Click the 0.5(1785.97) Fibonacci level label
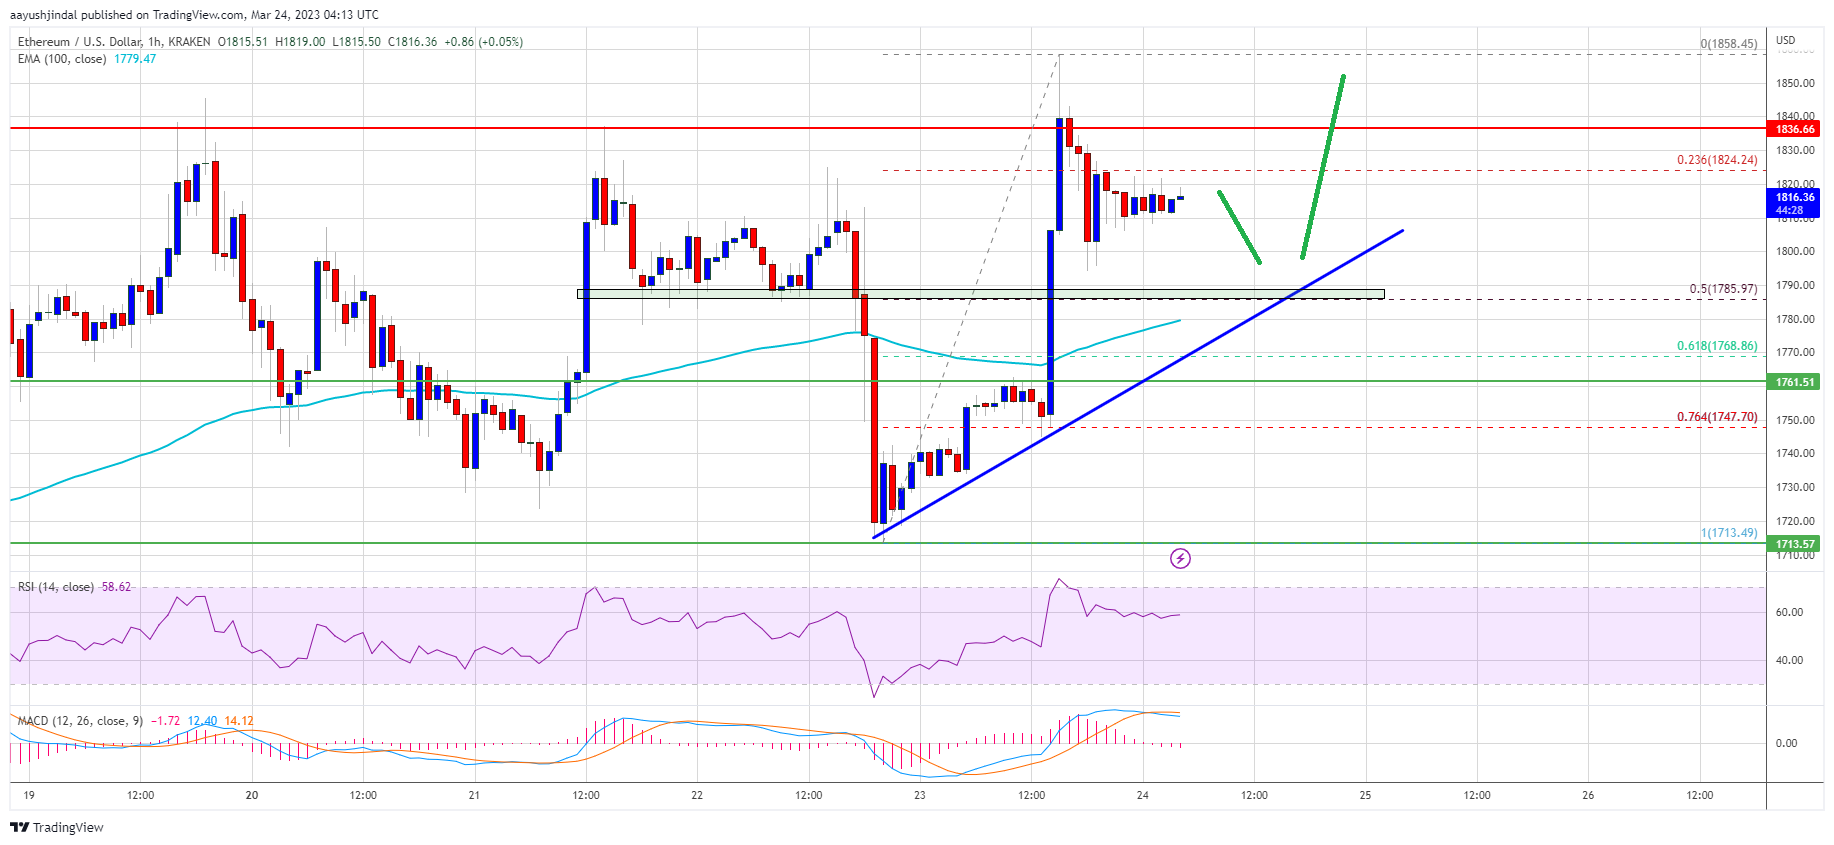This screenshot has height=845, width=1834. 1723,289
